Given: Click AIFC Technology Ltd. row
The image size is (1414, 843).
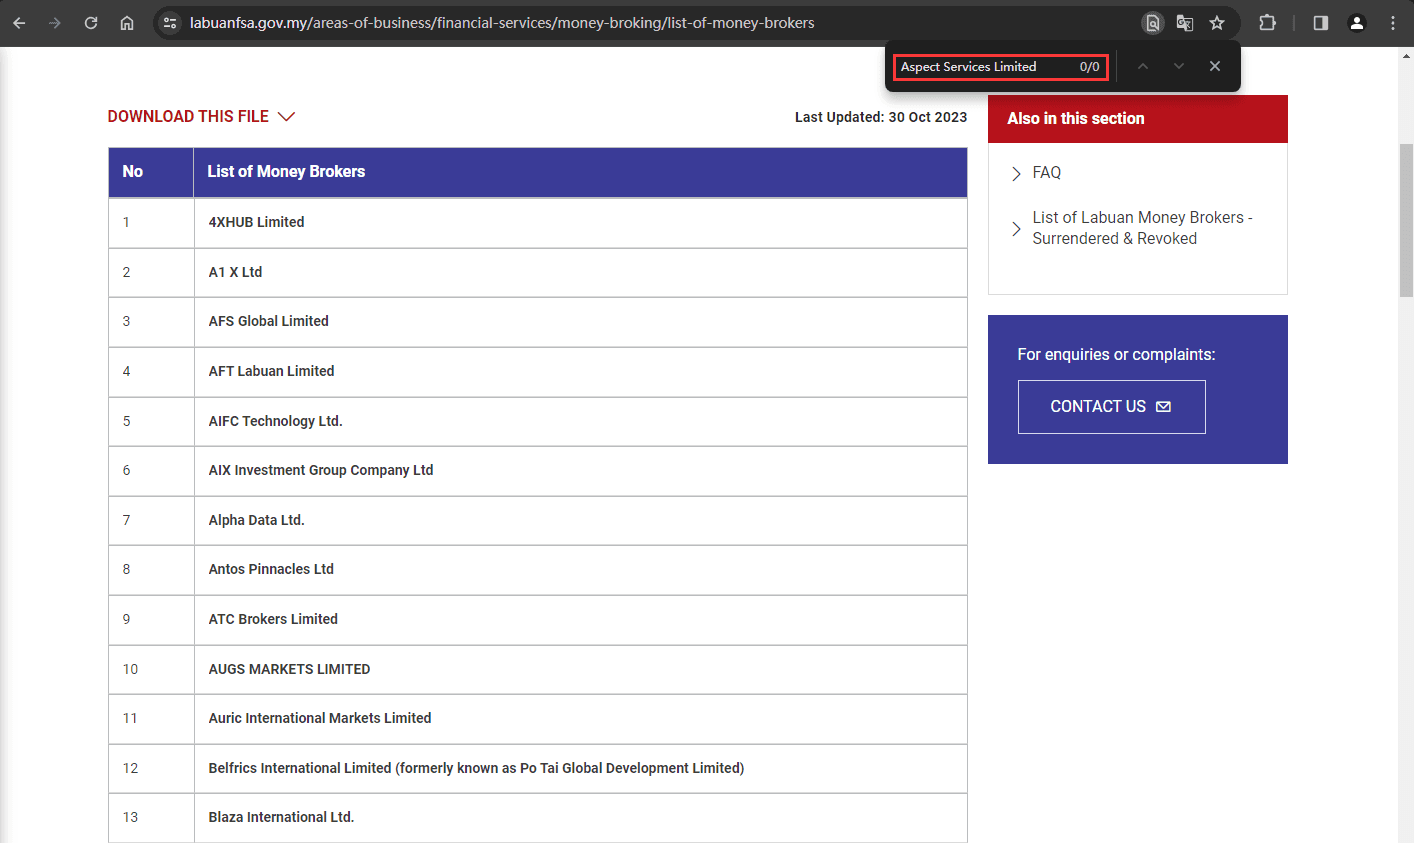Looking at the screenshot, I should pos(538,421).
